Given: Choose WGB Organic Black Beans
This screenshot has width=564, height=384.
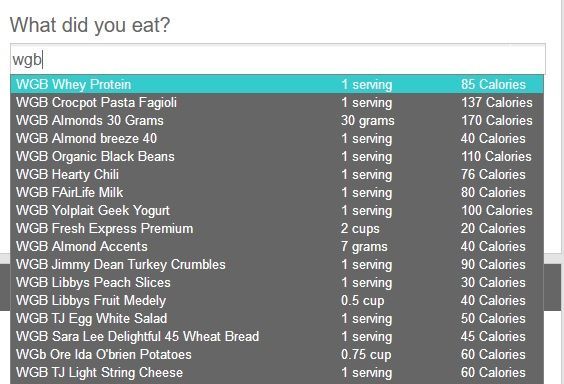Looking at the screenshot, I should [277, 156].
